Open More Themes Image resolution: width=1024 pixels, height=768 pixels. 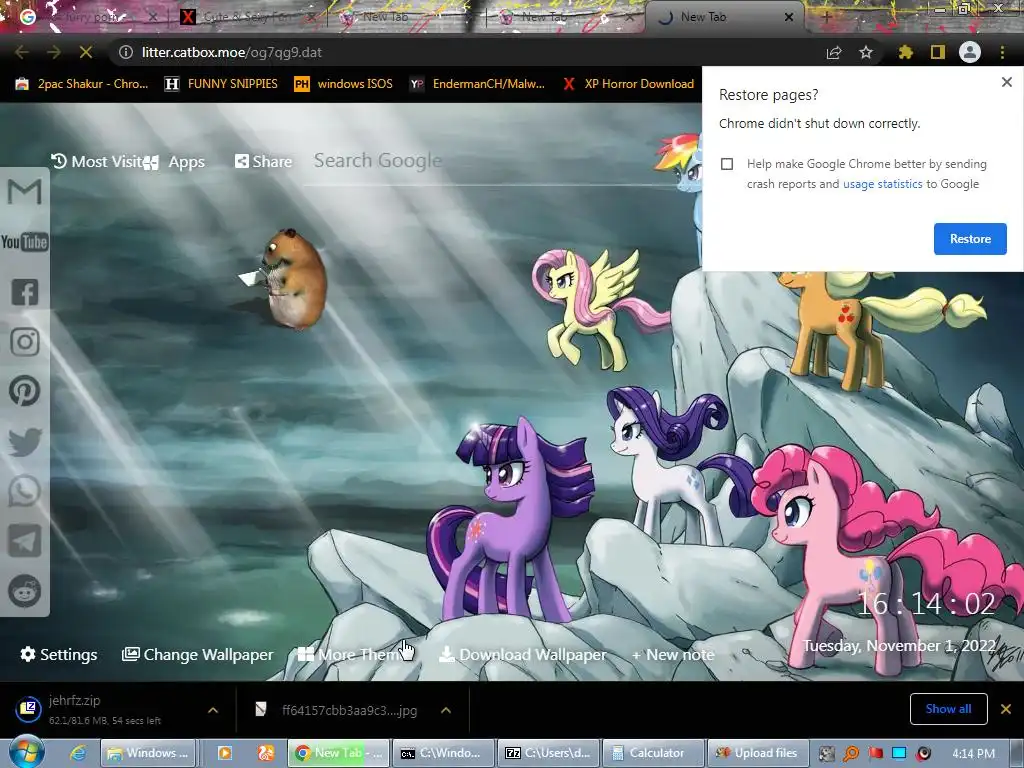[x=351, y=654]
